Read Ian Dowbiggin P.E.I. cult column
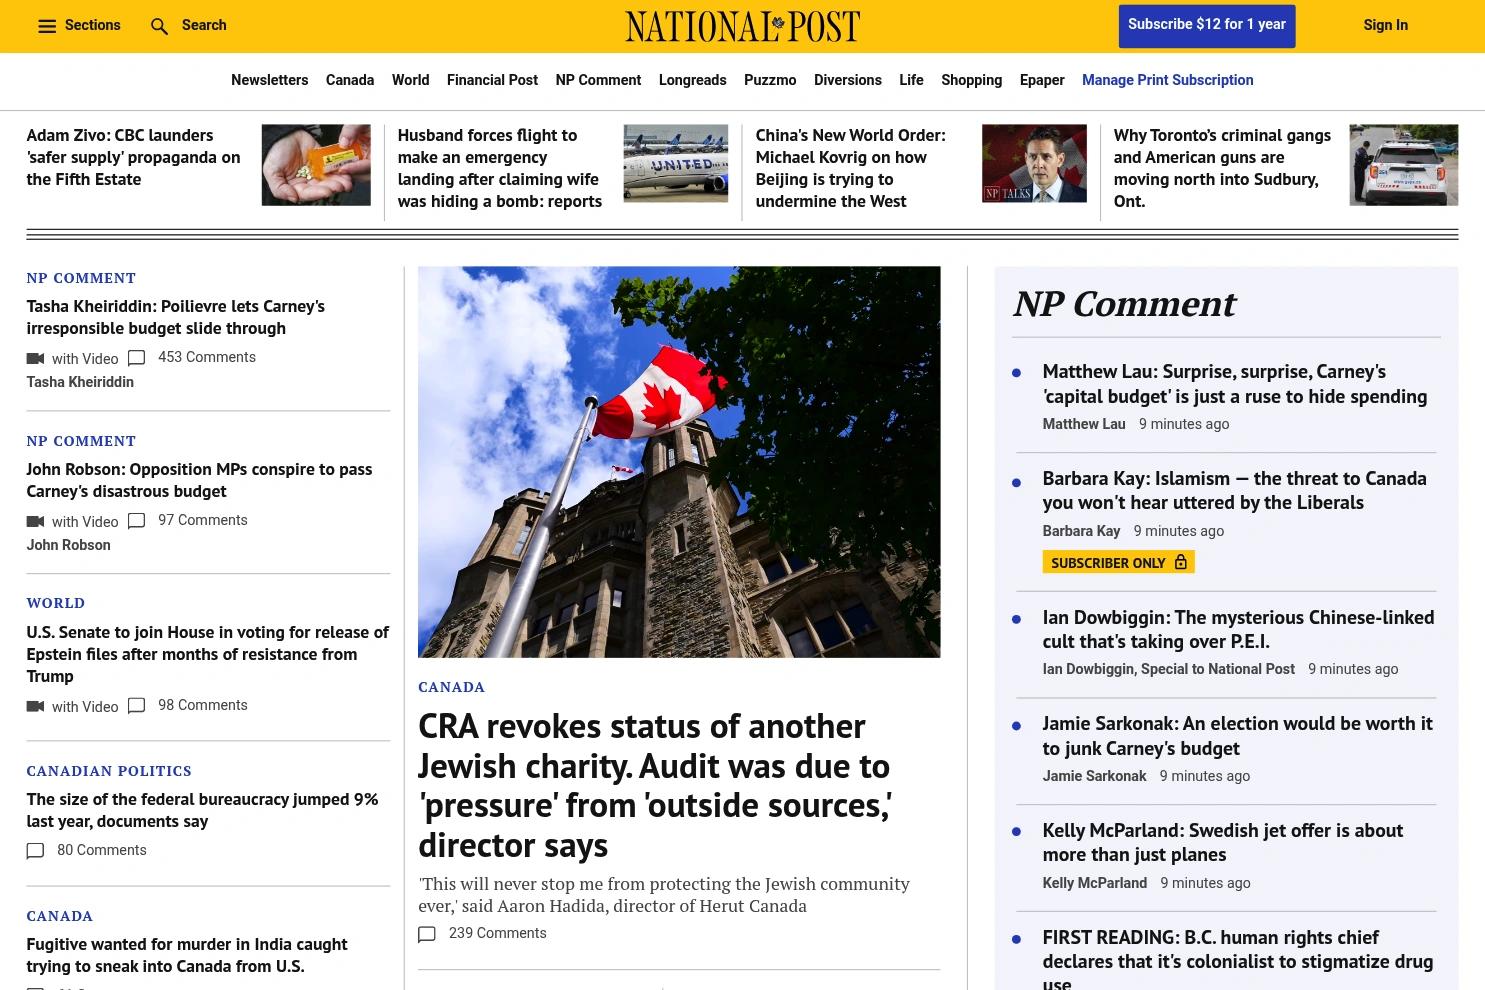The image size is (1485, 990). (x=1238, y=629)
